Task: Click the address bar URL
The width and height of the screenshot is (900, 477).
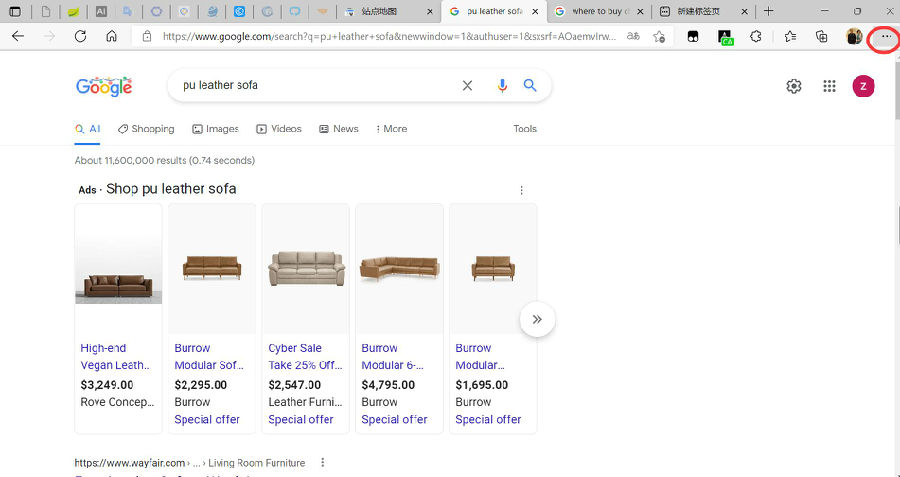Action: point(389,36)
